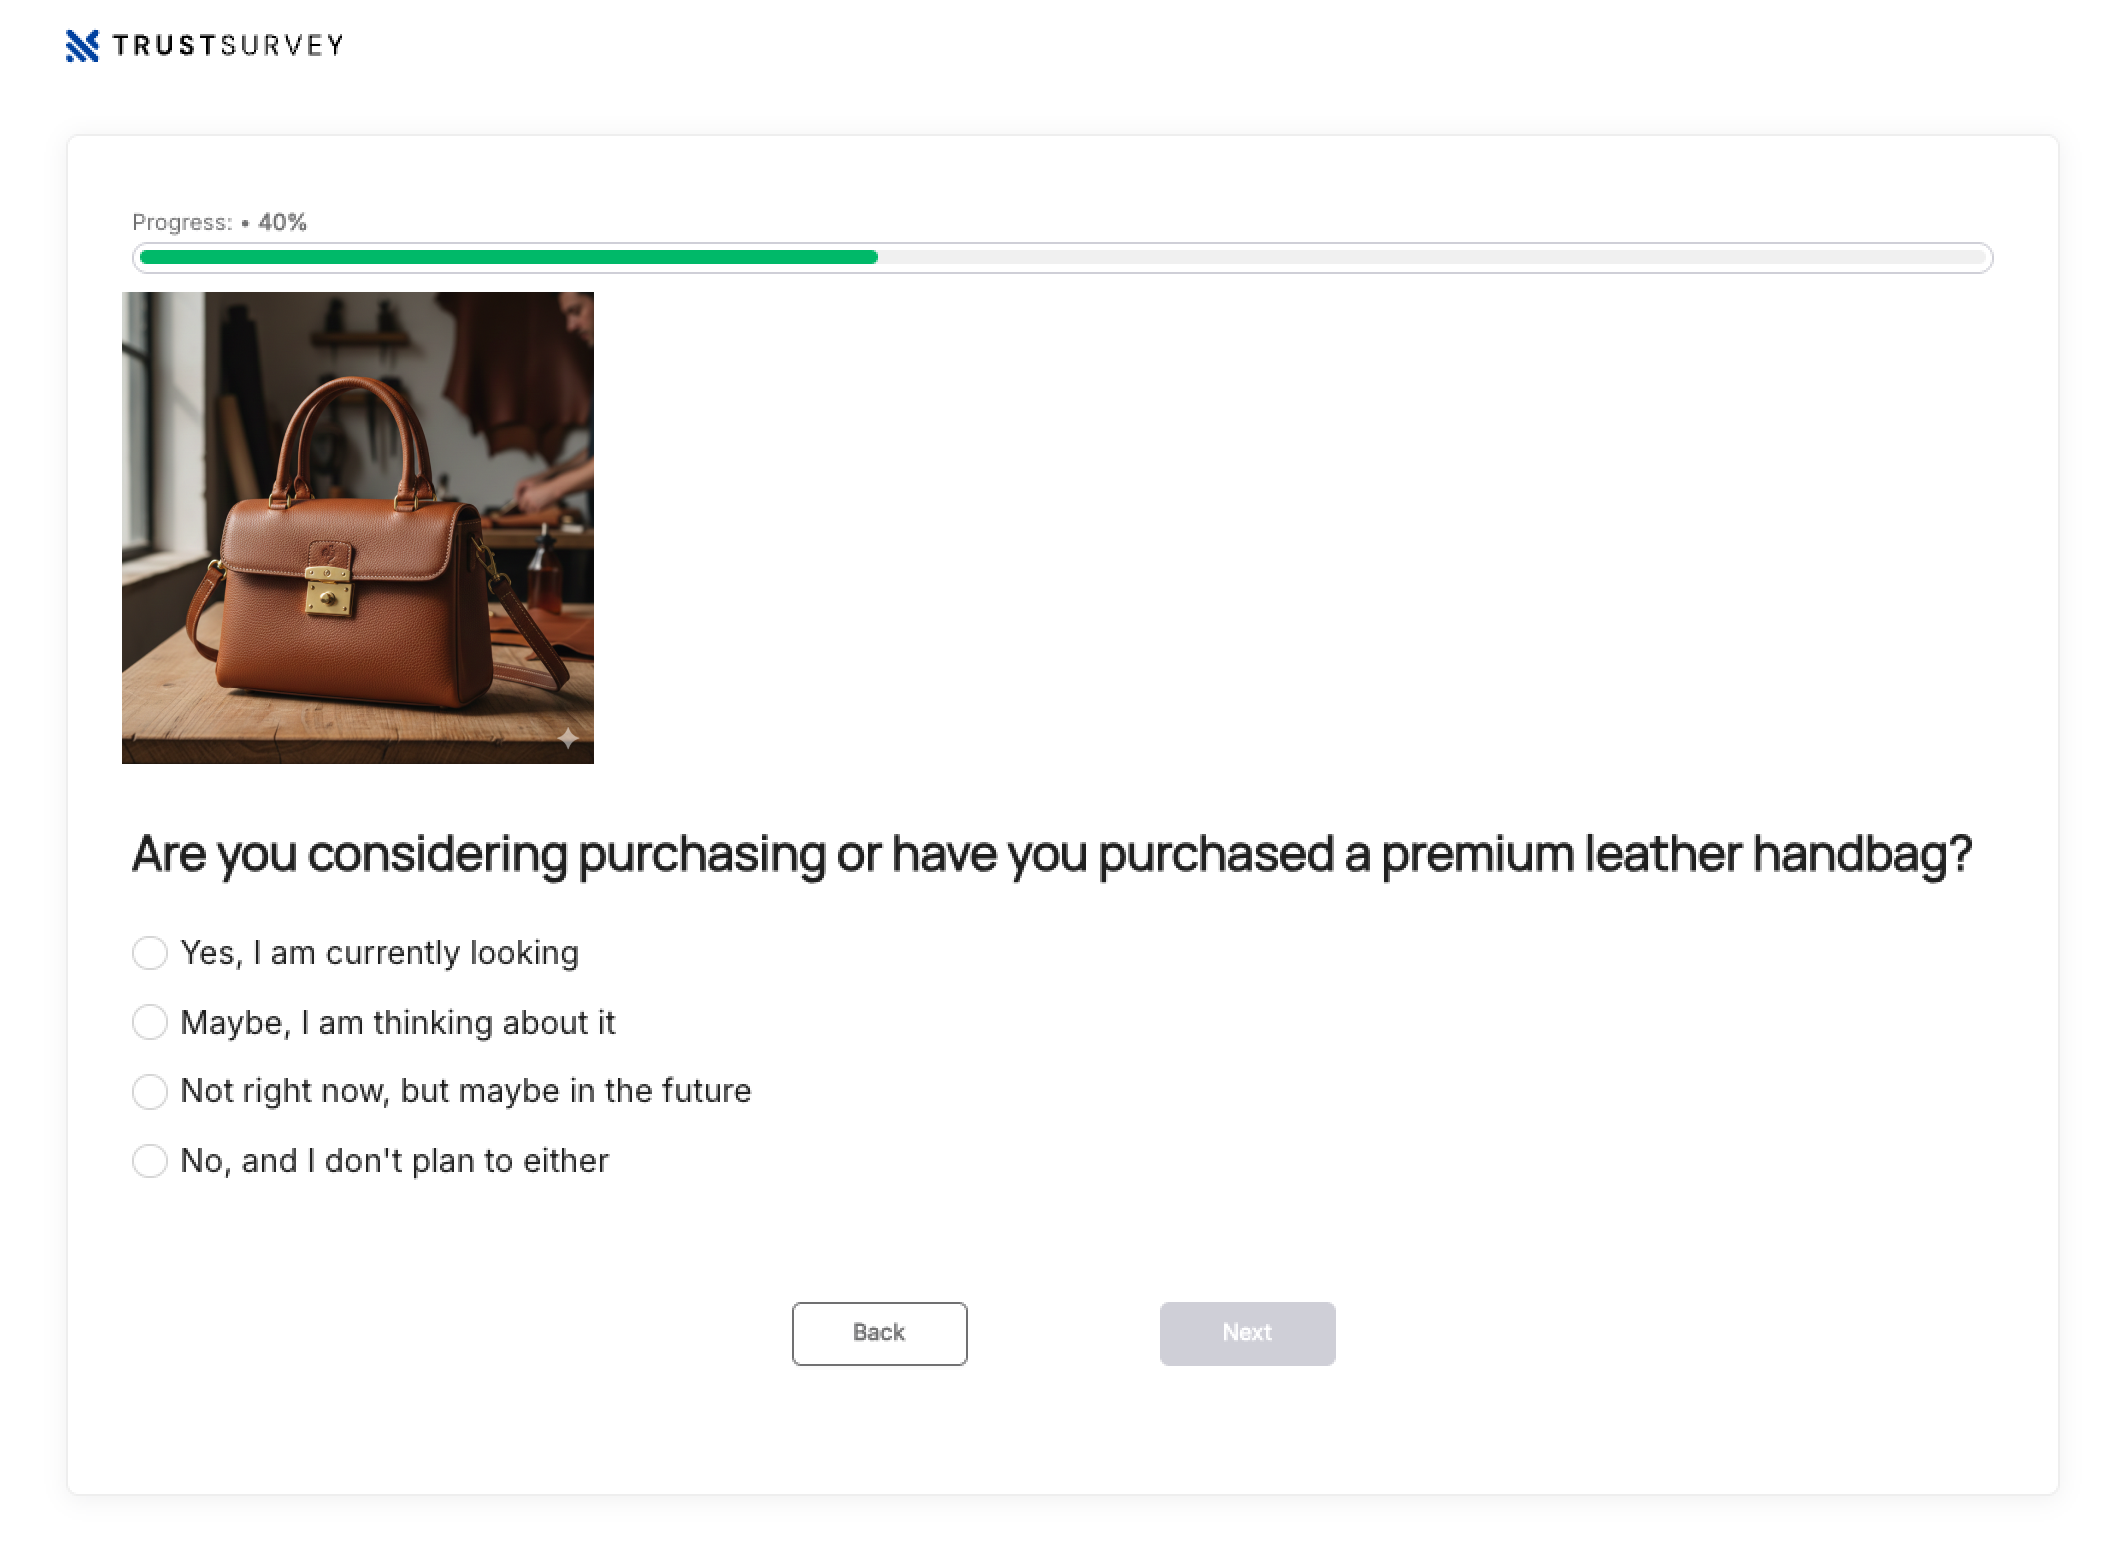This screenshot has width=2112, height=1558.
Task: Click the "Yes, I am currently looking" label text
Action: coord(379,953)
